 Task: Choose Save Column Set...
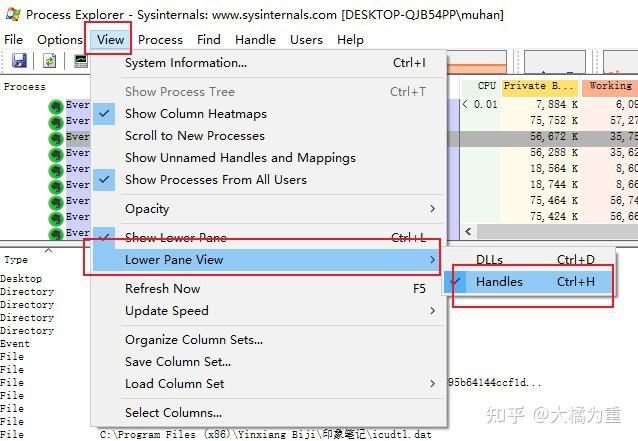click(x=269, y=361)
